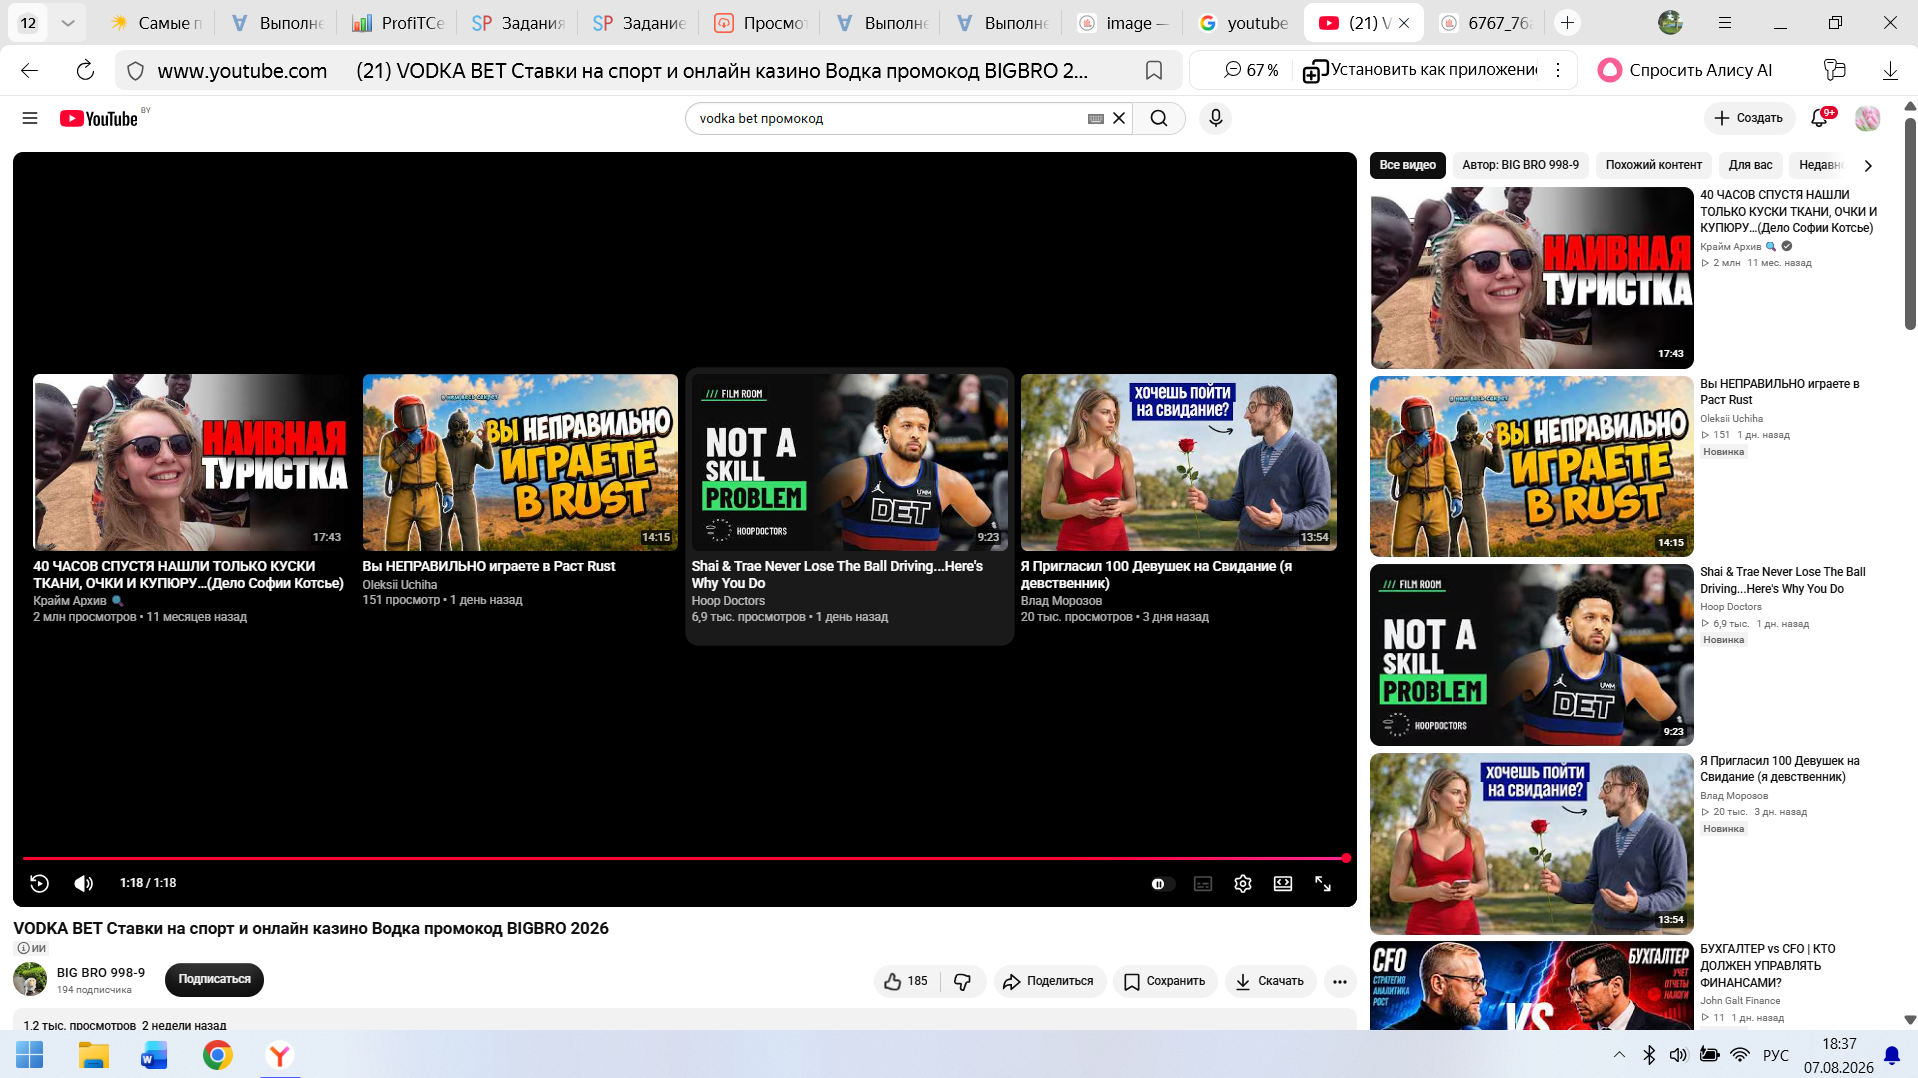Open the 67 % page reviews indicator
The width and height of the screenshot is (1918, 1078).
[1250, 70]
